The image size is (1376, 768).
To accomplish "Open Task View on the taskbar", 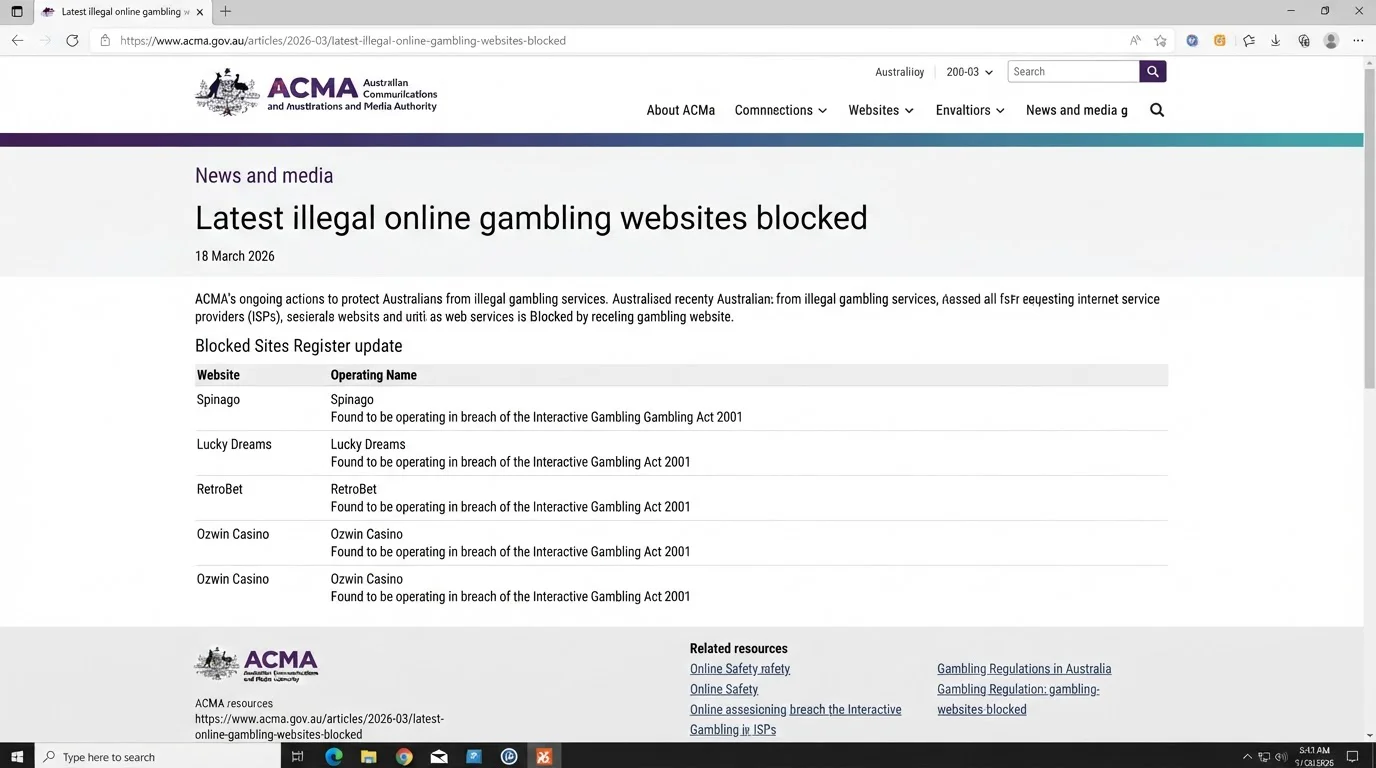I will tap(297, 757).
